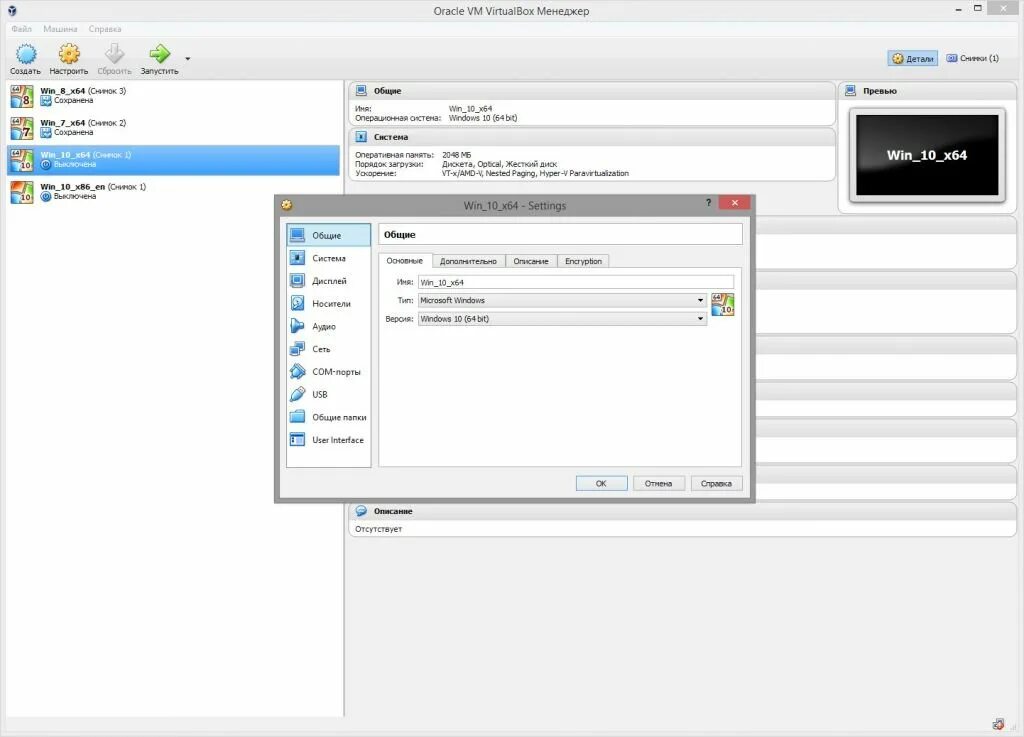1024x737 pixels.
Task: Click the Запустить green arrow icon
Action: pos(159,54)
